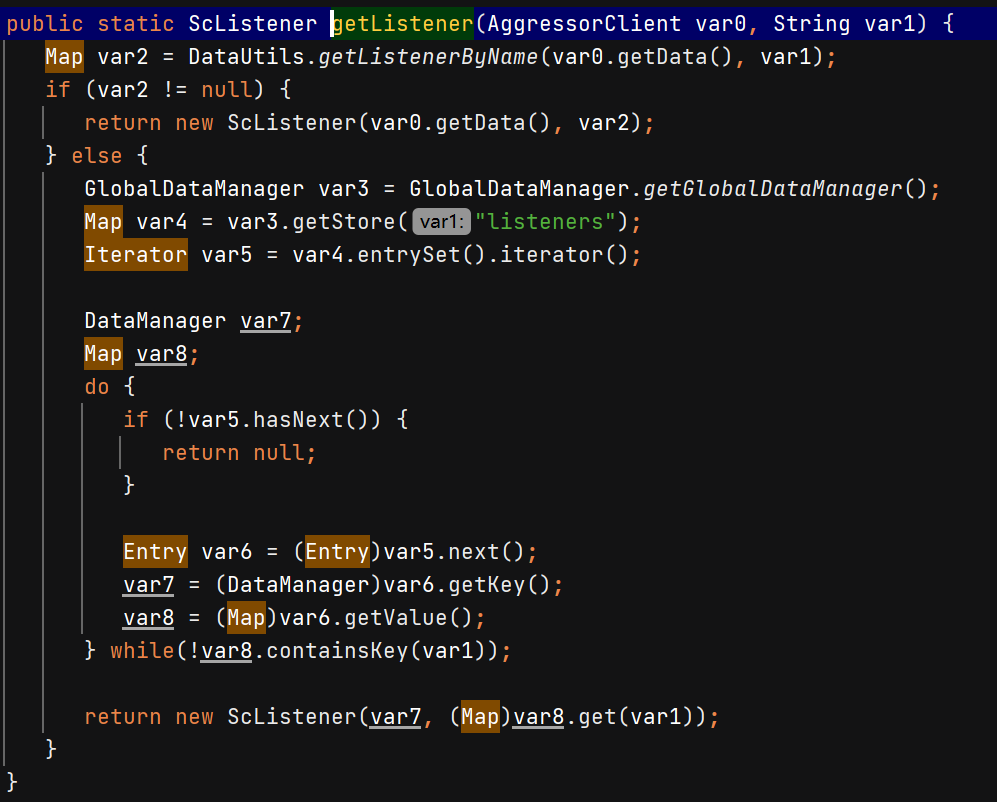
Task: Click the while keyword ending the loop
Action: 142,651
